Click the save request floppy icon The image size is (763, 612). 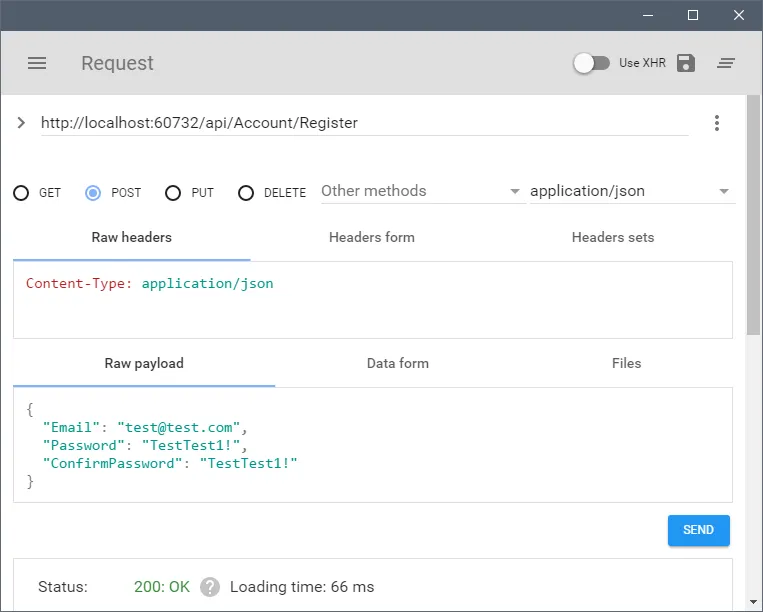[686, 63]
